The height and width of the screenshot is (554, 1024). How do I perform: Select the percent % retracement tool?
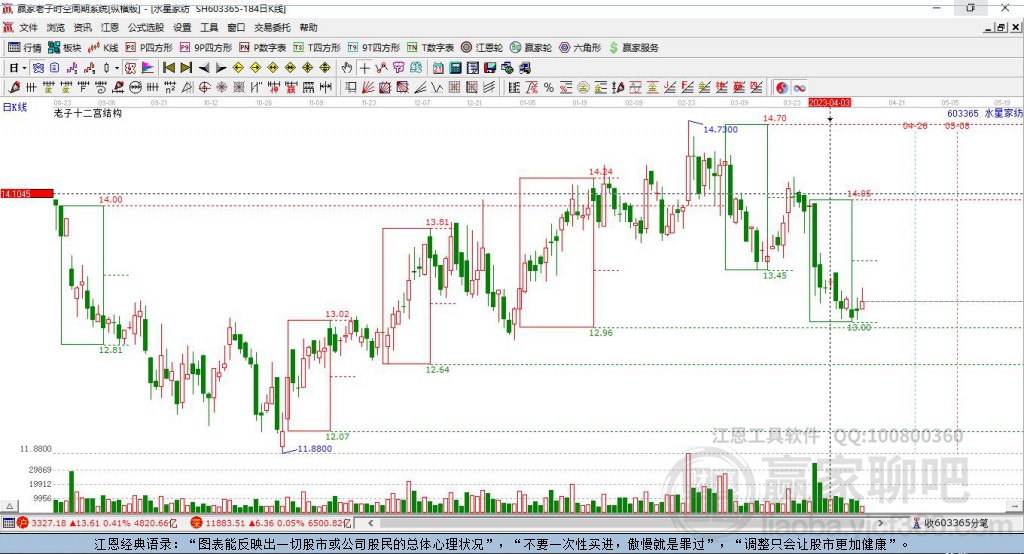click(549, 88)
